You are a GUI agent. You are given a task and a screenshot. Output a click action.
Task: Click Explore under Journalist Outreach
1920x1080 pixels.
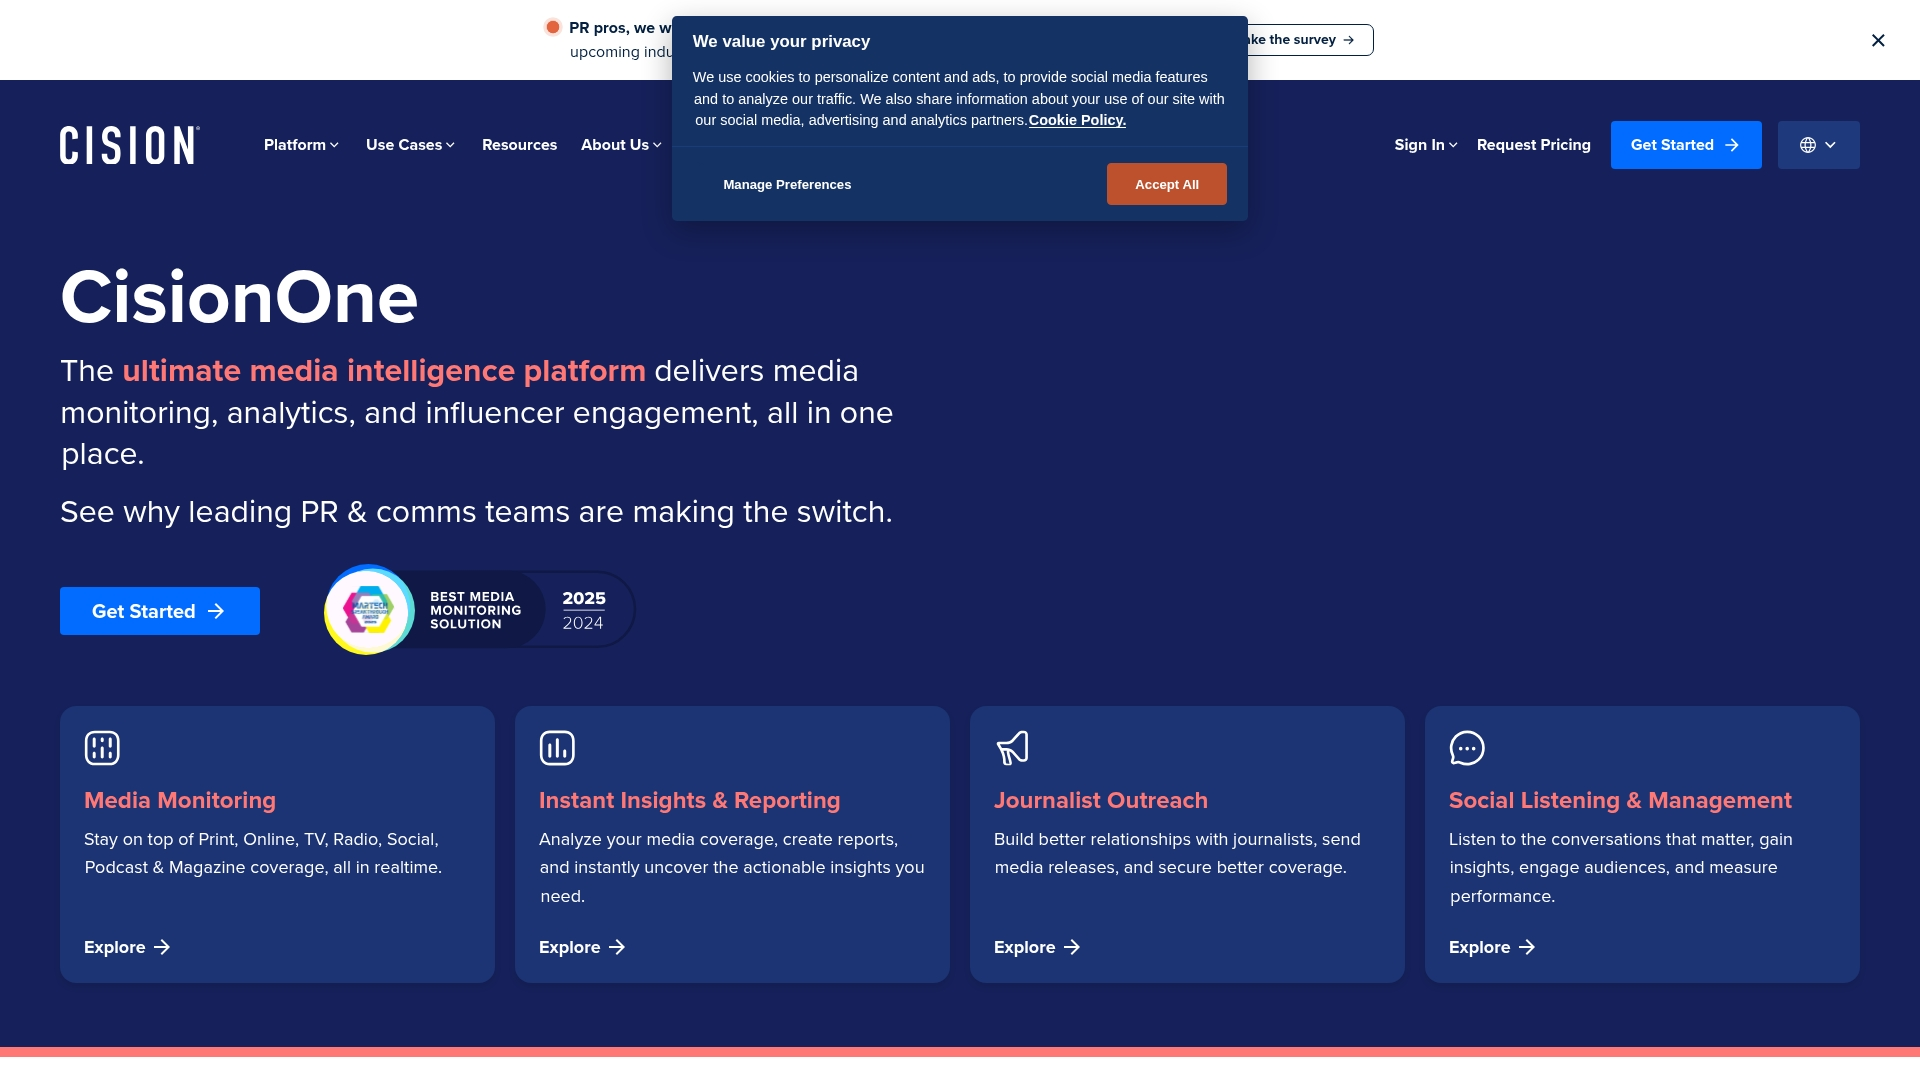(1037, 947)
